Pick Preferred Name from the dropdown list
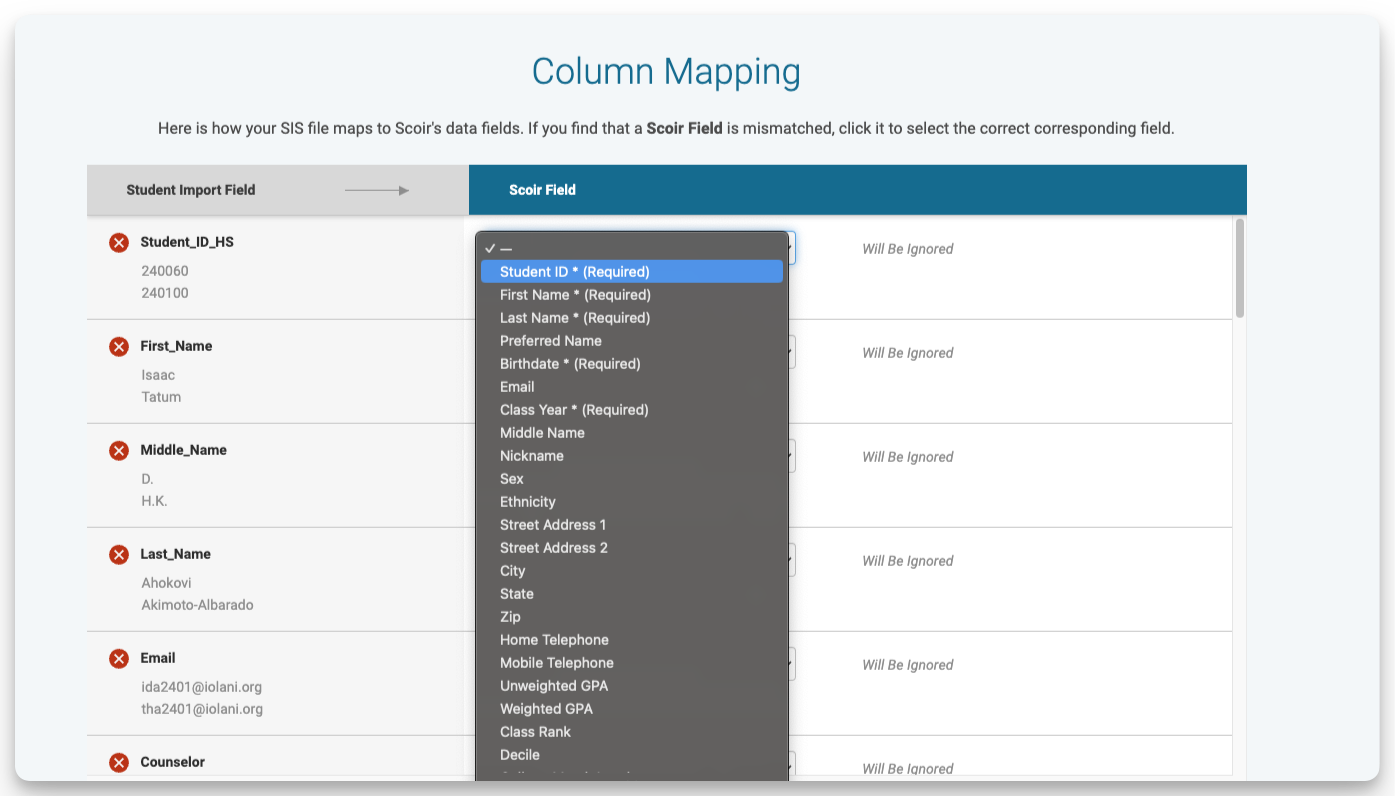This screenshot has width=1395, height=796. (x=632, y=340)
